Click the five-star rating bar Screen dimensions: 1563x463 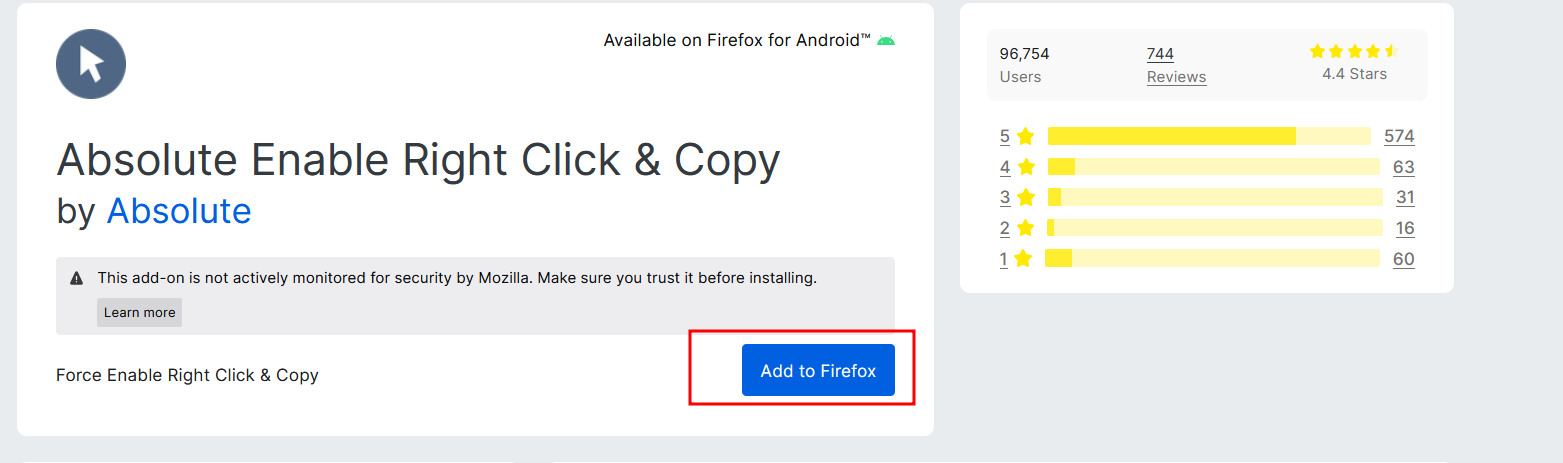point(1209,136)
